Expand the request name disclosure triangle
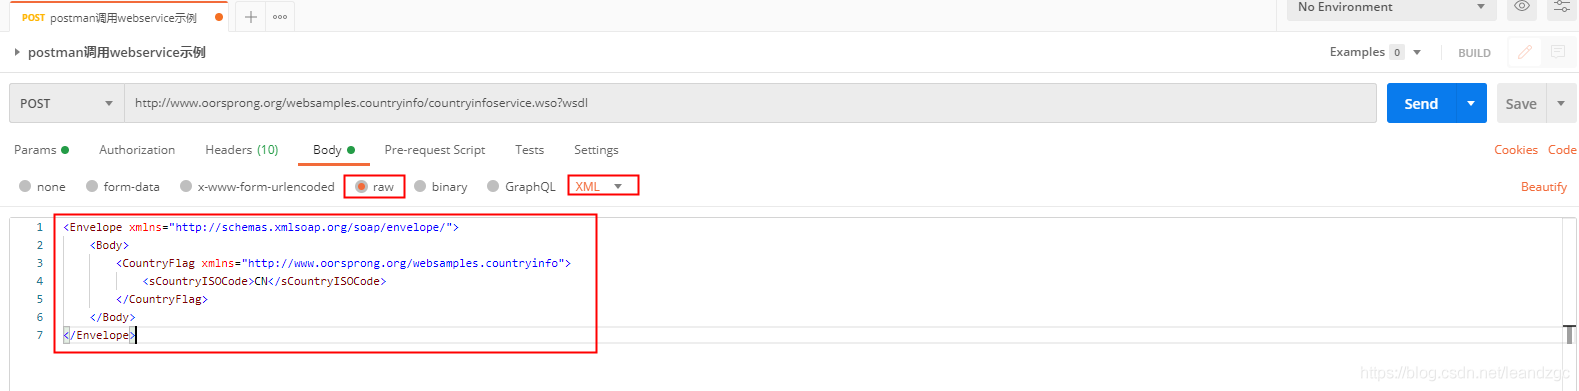The width and height of the screenshot is (1579, 391). point(17,52)
